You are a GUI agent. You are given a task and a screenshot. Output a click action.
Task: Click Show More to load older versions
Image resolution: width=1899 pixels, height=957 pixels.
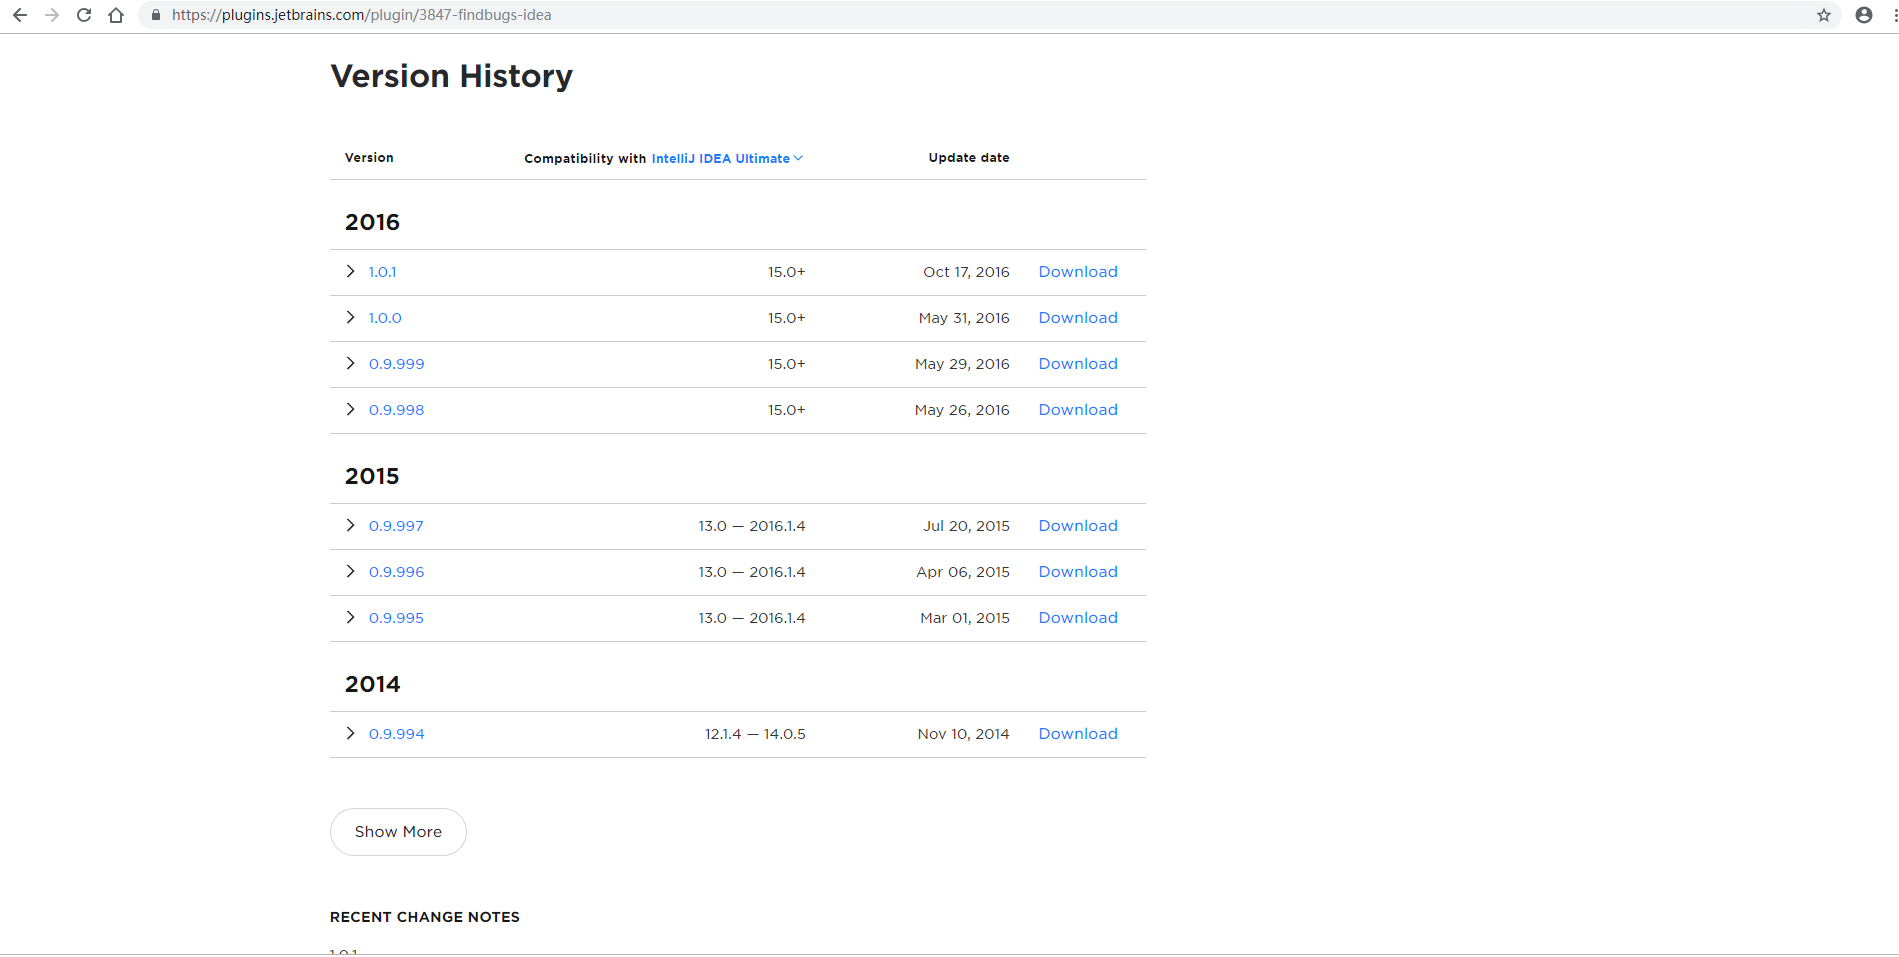(x=397, y=831)
